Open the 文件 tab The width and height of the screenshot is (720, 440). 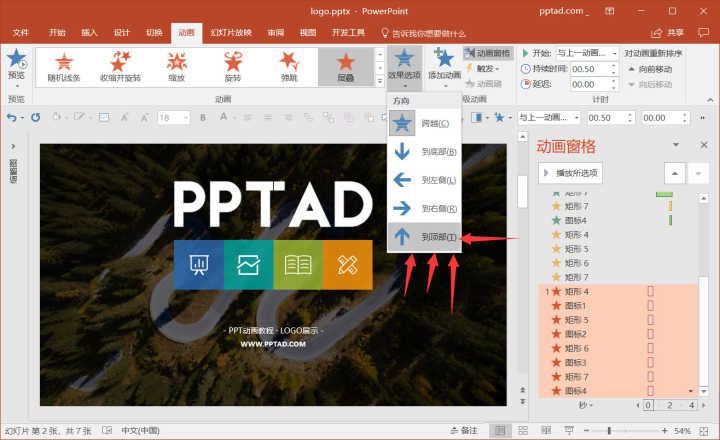21,33
